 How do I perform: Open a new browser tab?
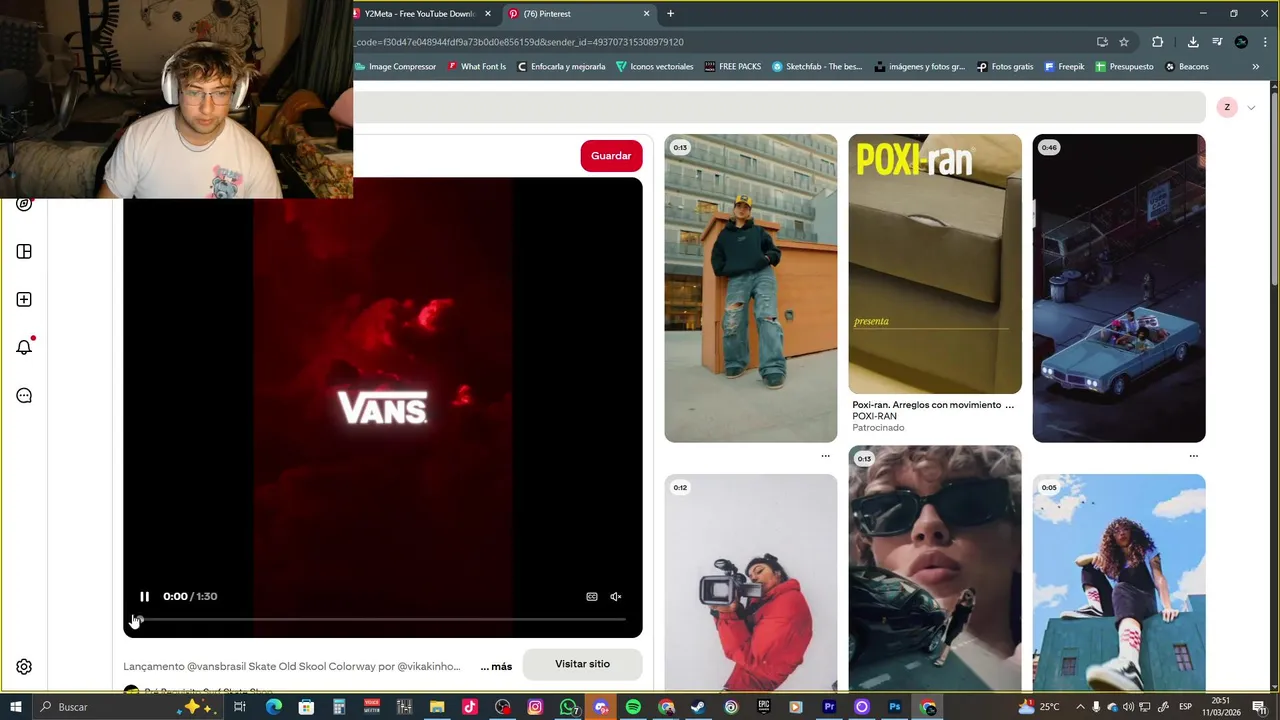[x=670, y=14]
